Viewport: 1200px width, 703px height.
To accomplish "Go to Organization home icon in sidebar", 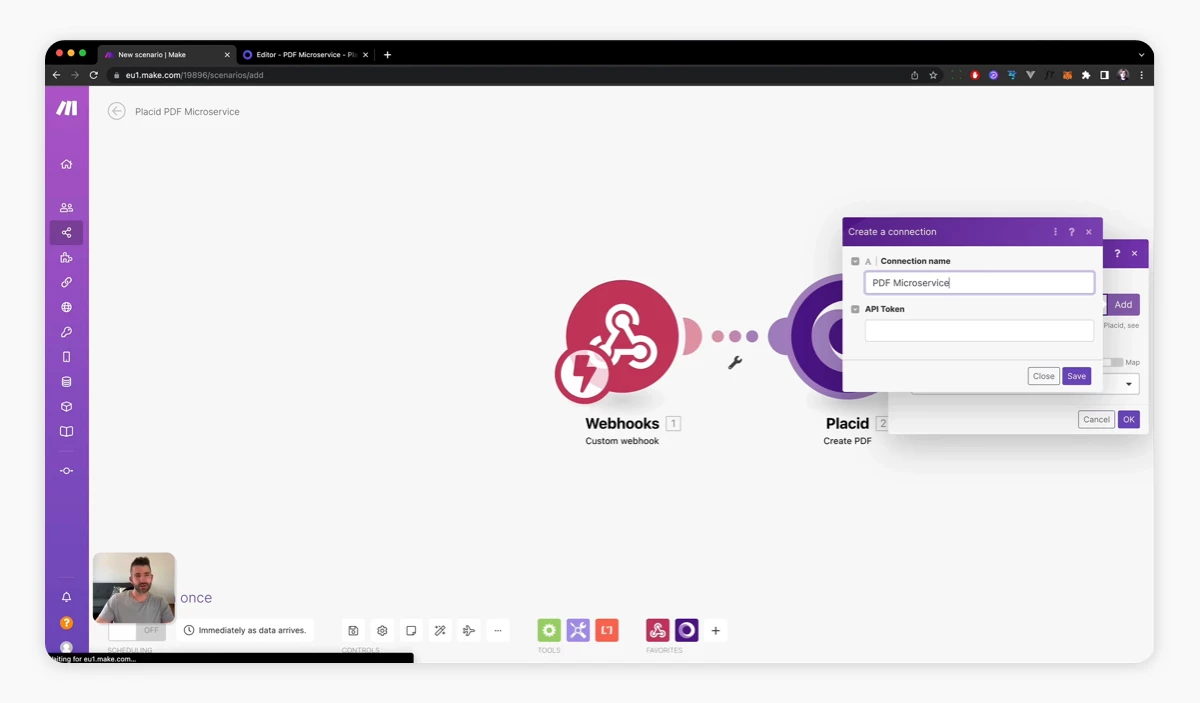I will (66, 164).
